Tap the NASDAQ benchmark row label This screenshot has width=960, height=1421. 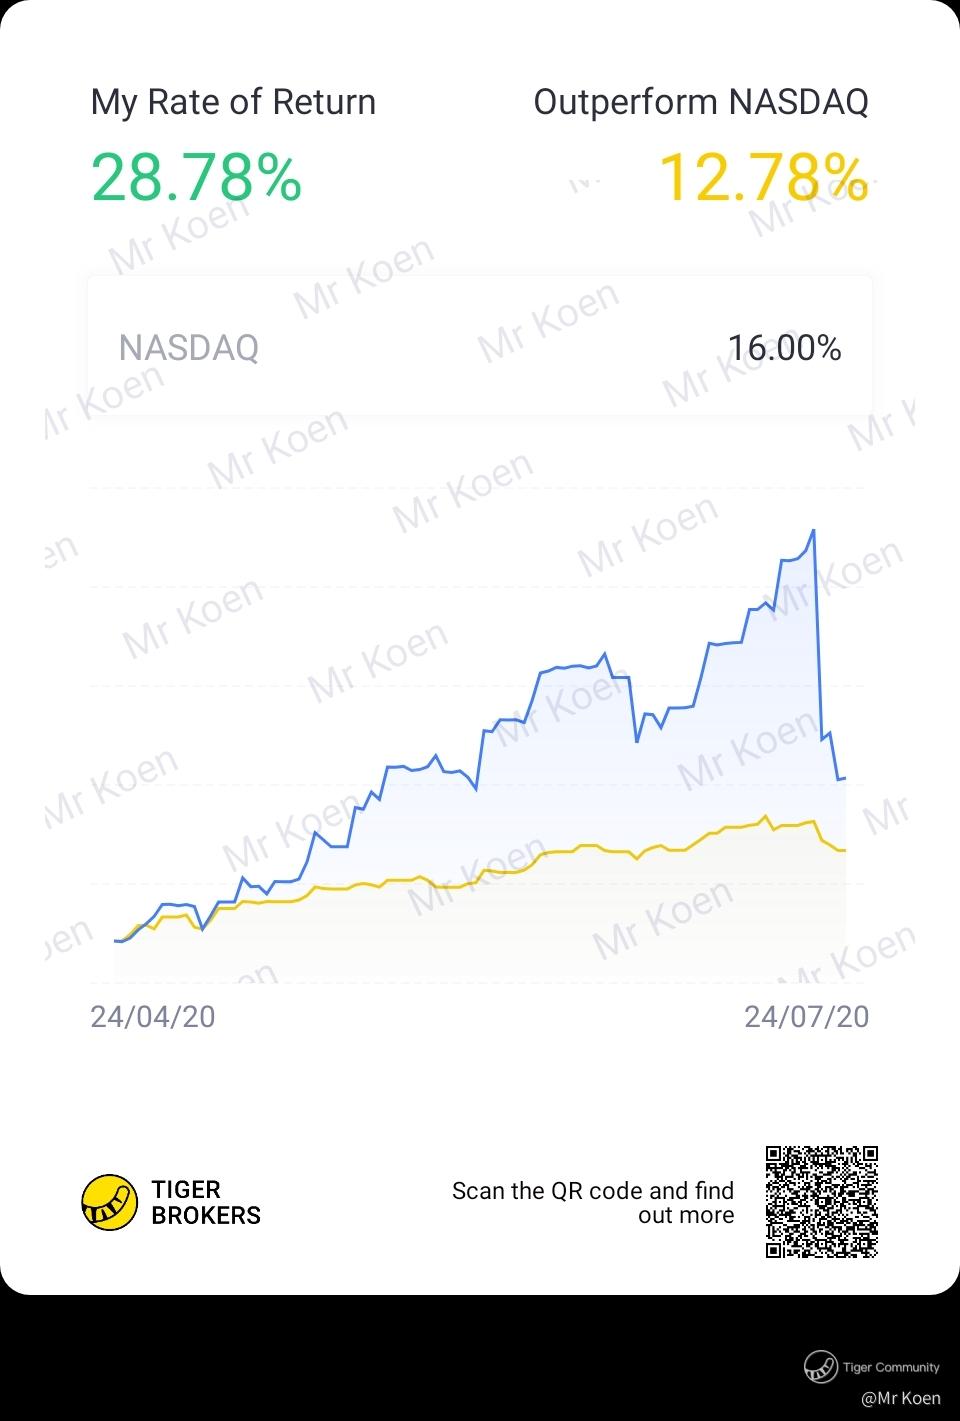pos(188,348)
